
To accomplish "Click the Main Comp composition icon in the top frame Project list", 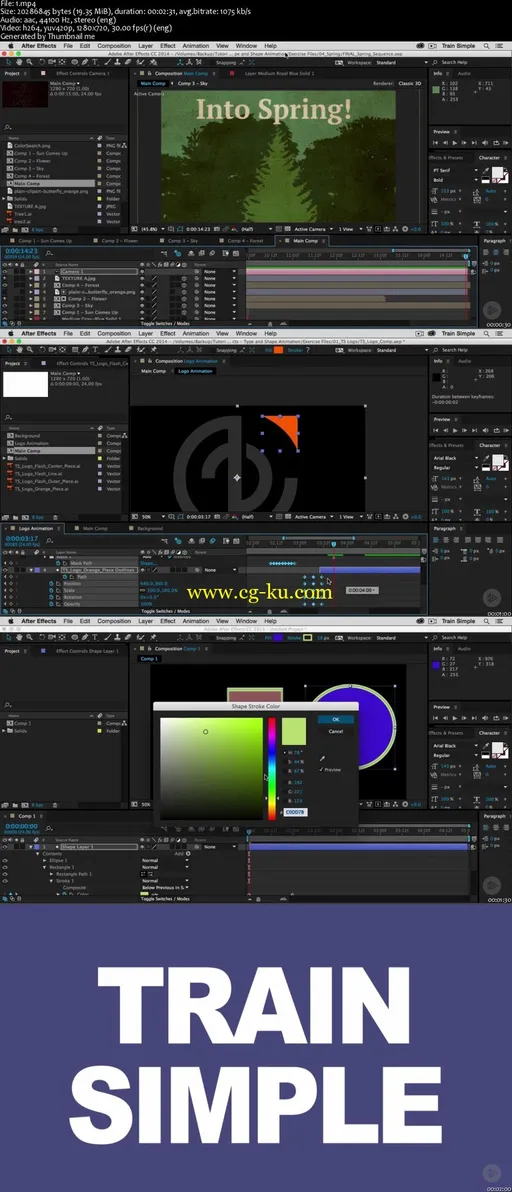I will pyautogui.click(x=10, y=183).
